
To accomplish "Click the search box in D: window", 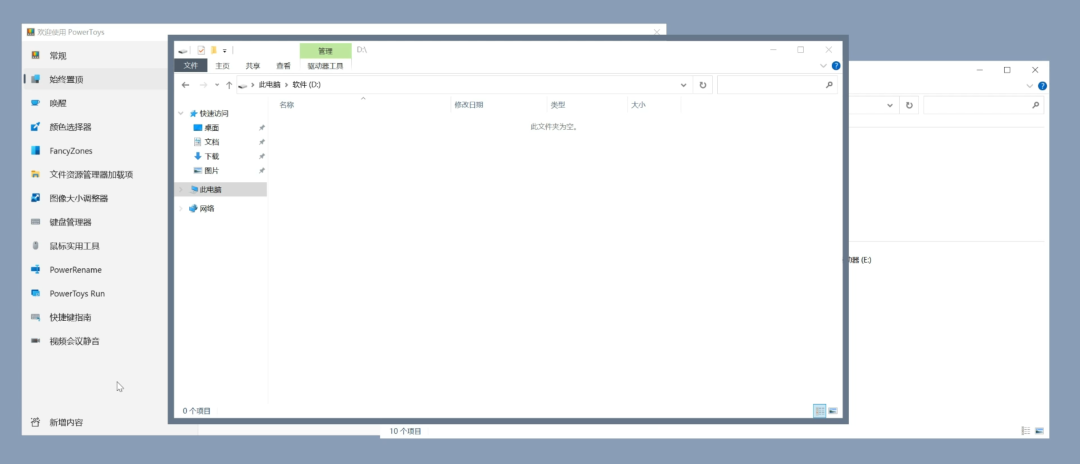I will (775, 85).
